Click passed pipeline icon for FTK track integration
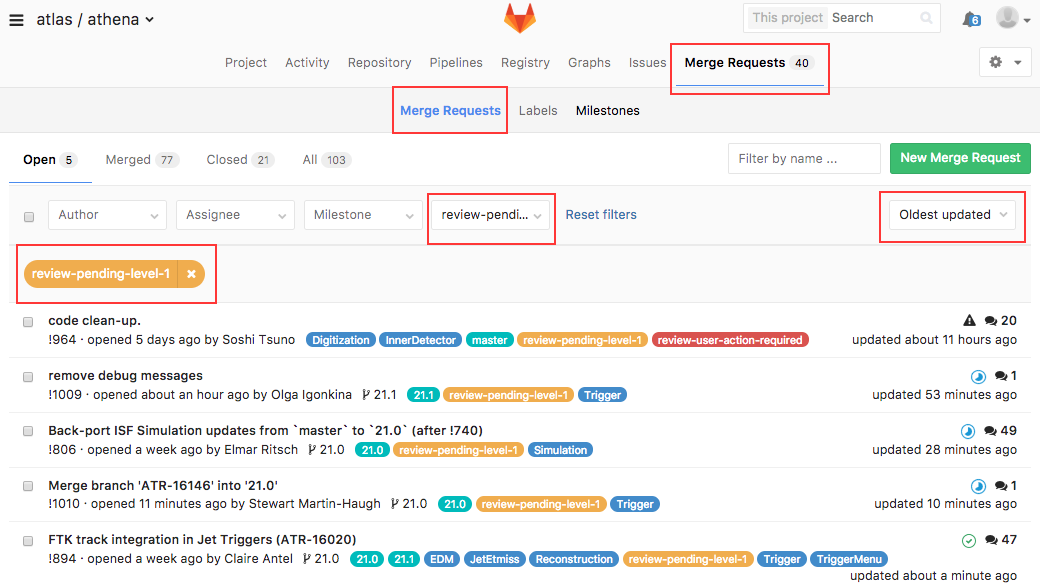Screen dimensions: 1040x586 (x=969, y=541)
